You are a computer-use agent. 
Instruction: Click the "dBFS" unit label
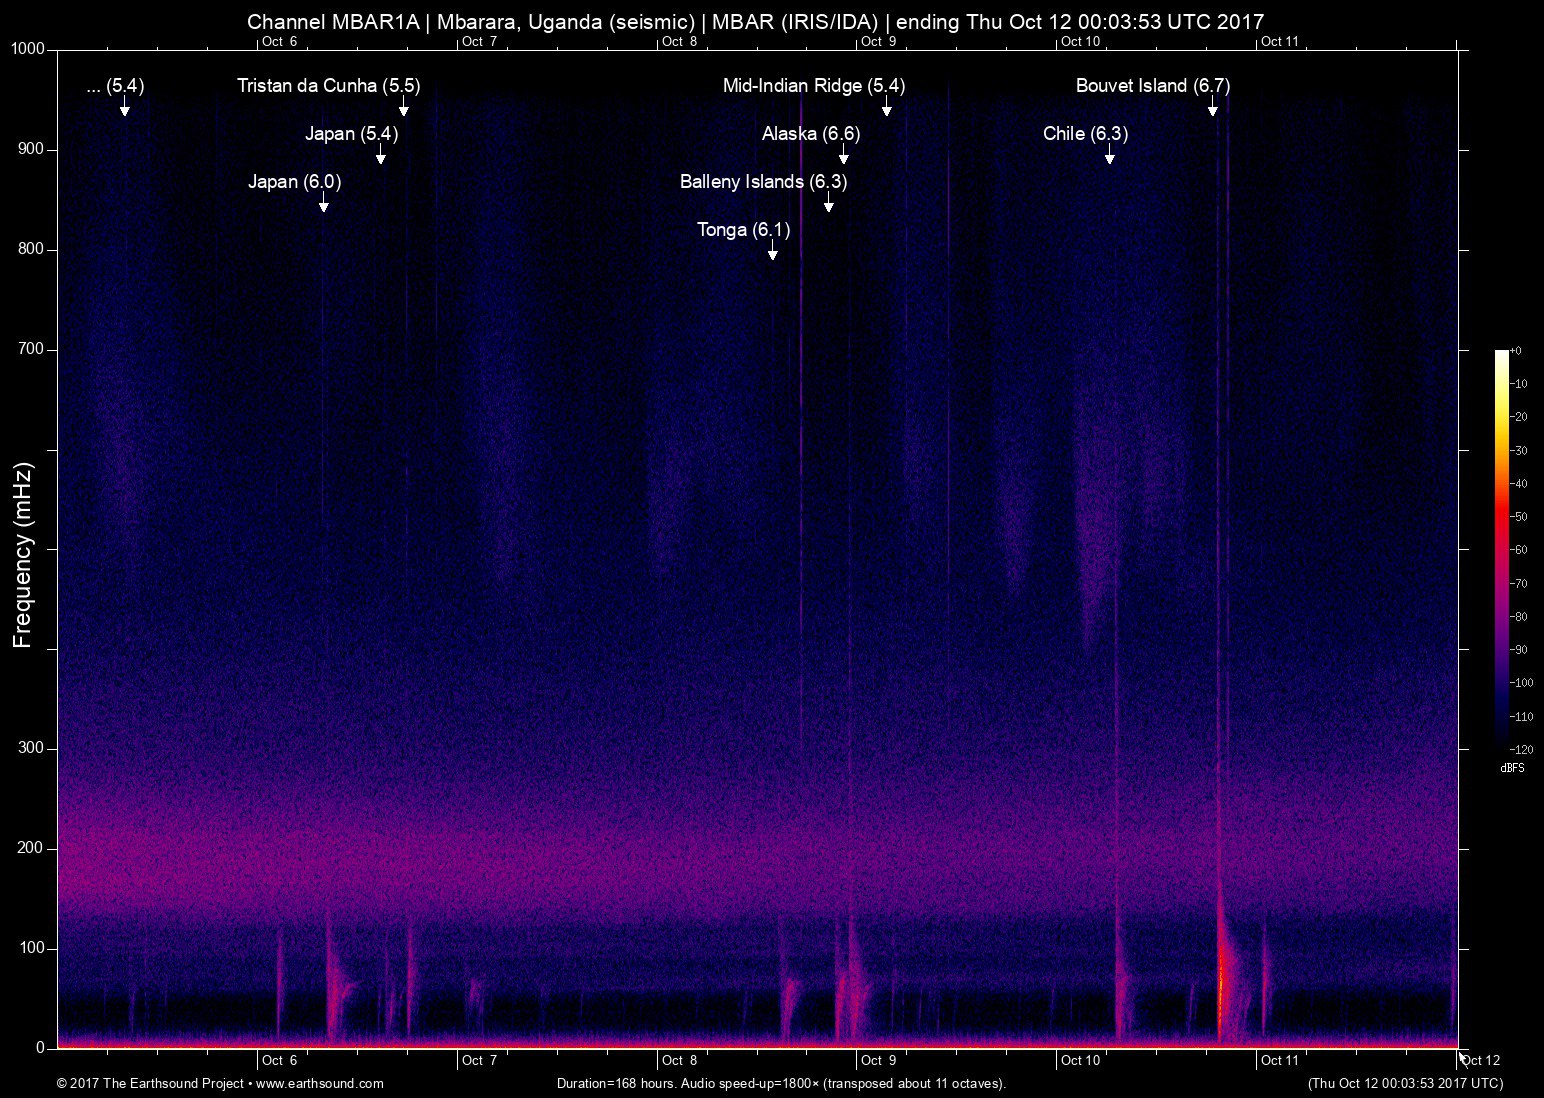(x=1512, y=769)
